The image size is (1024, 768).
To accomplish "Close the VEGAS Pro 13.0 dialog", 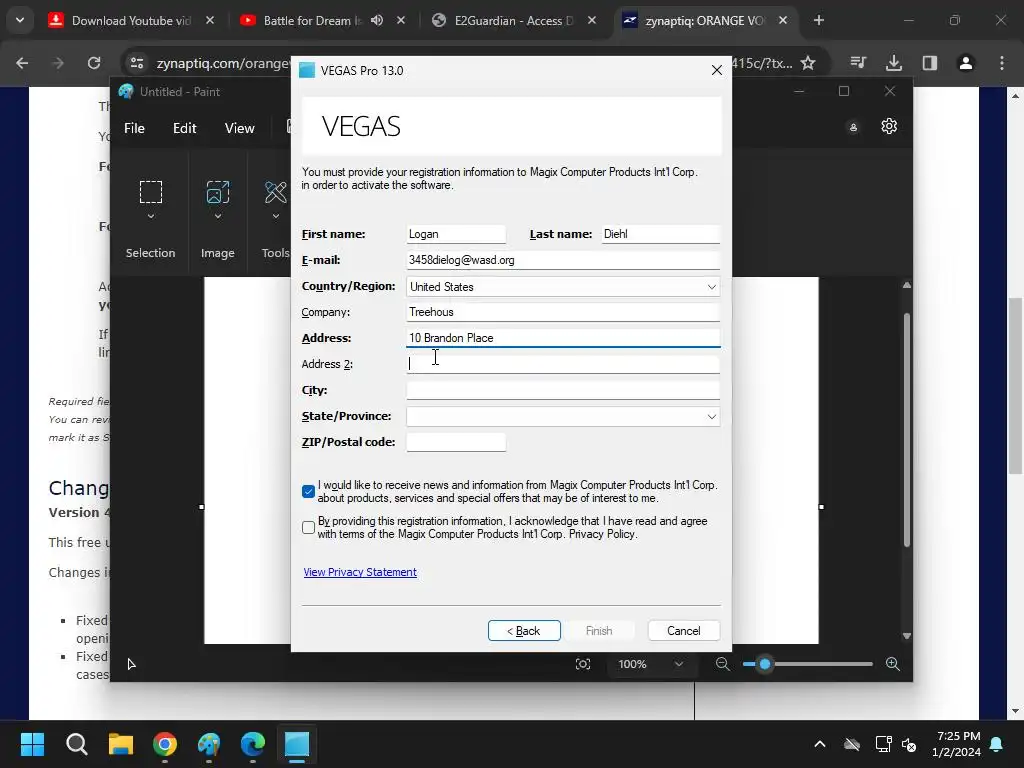I will (716, 70).
